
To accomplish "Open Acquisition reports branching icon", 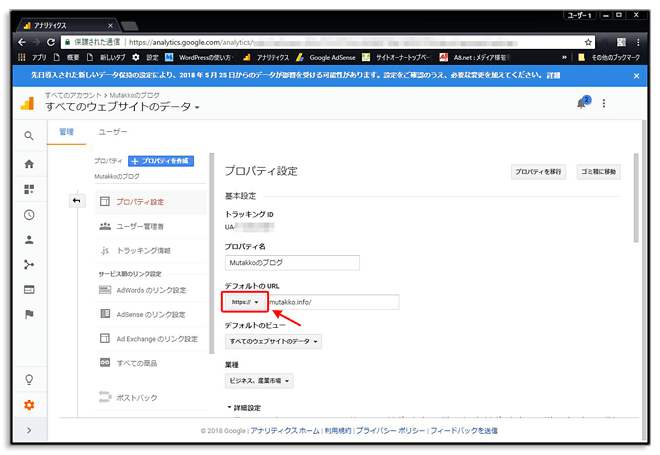I will click(29, 265).
